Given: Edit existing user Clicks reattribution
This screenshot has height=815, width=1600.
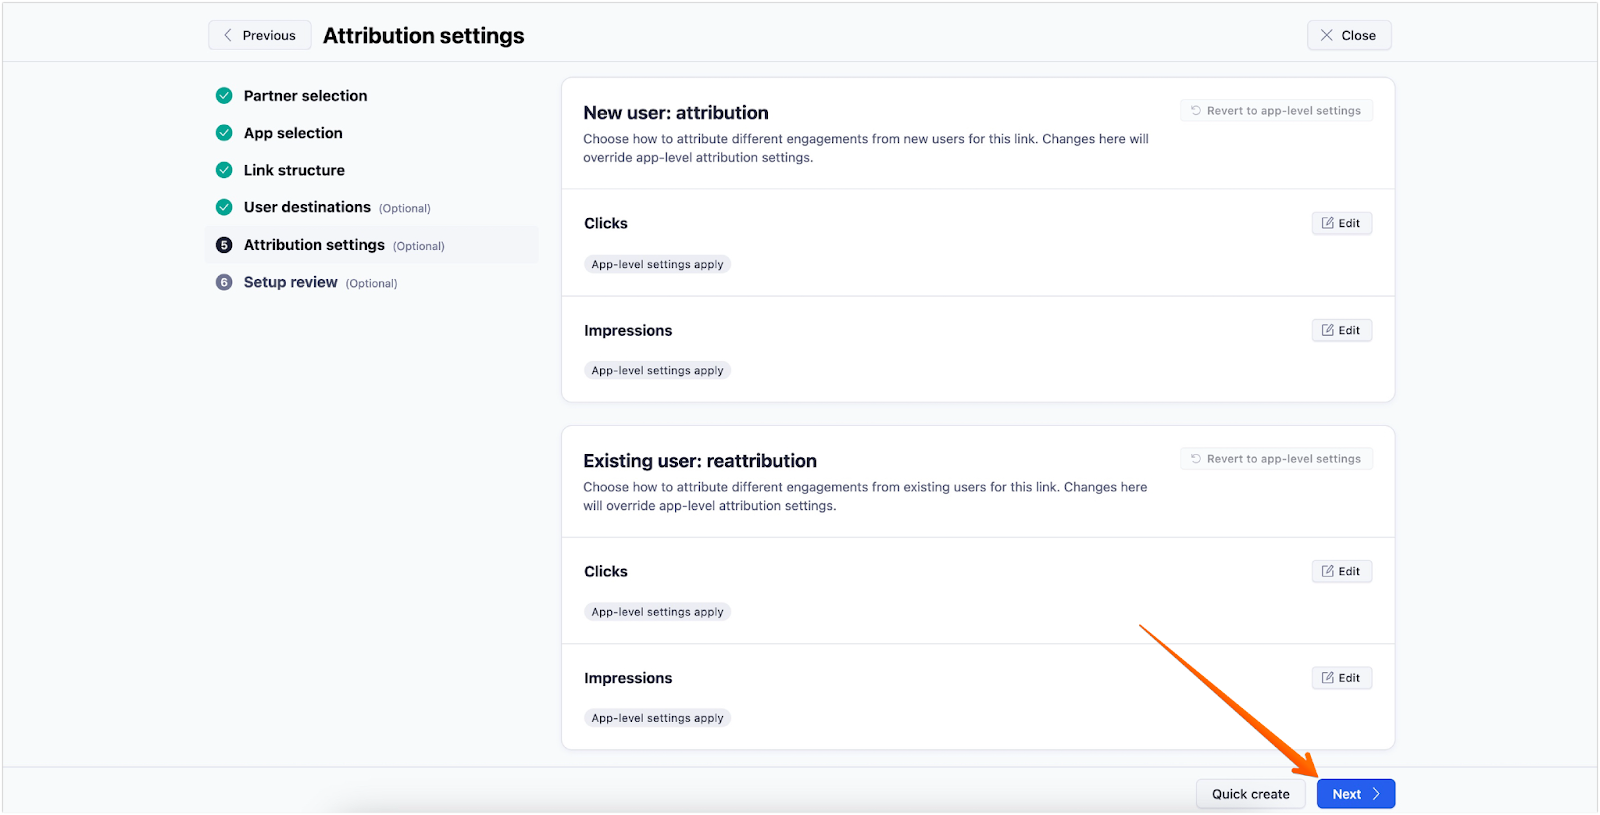Looking at the screenshot, I should point(1341,571).
